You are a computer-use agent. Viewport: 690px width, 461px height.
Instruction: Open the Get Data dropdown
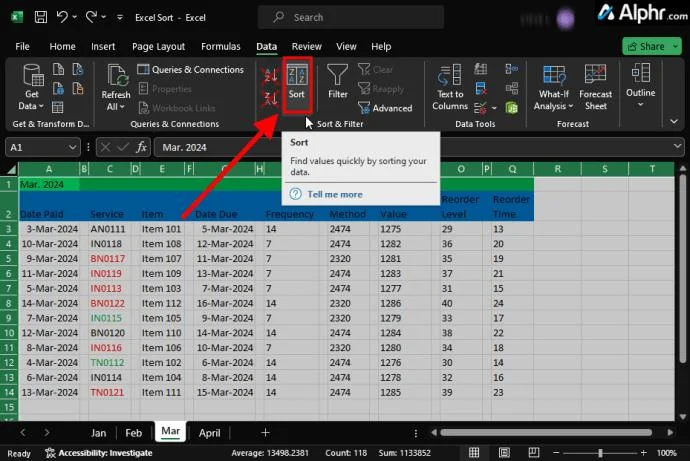coord(32,88)
